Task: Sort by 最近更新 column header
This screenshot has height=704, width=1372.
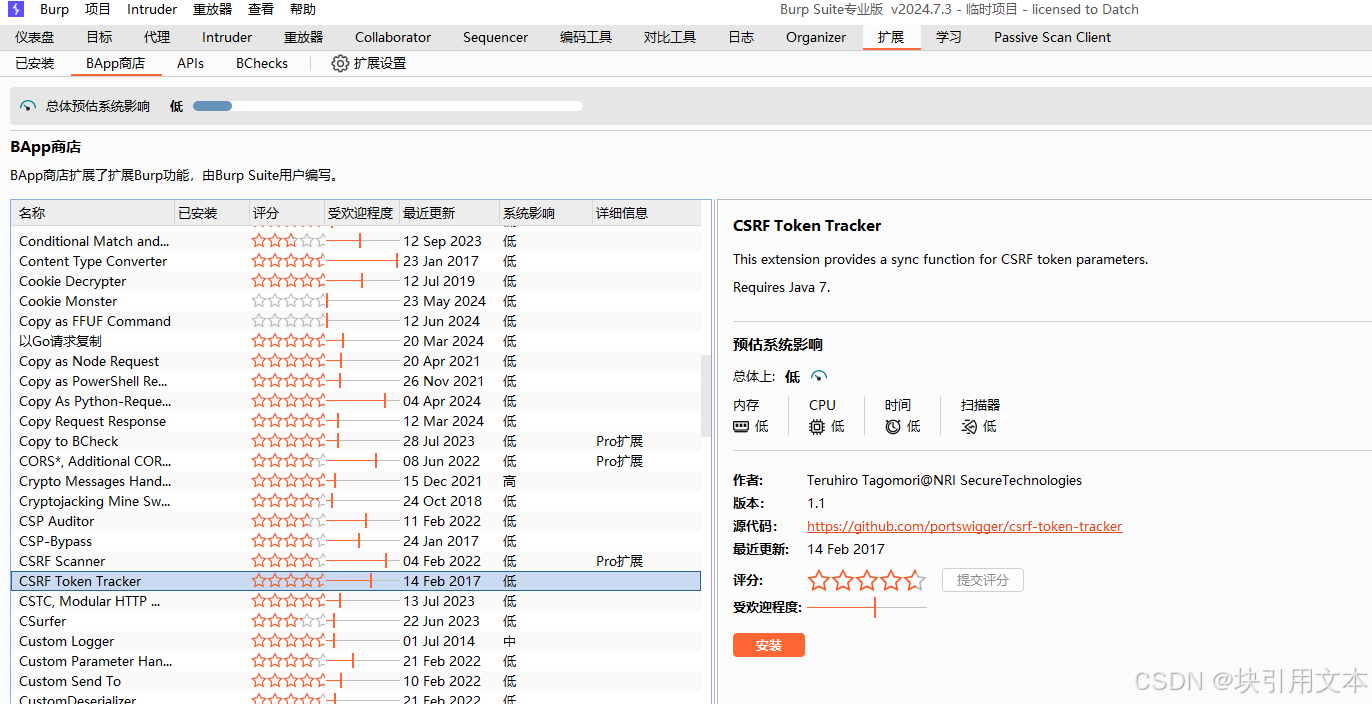Action: coord(449,213)
